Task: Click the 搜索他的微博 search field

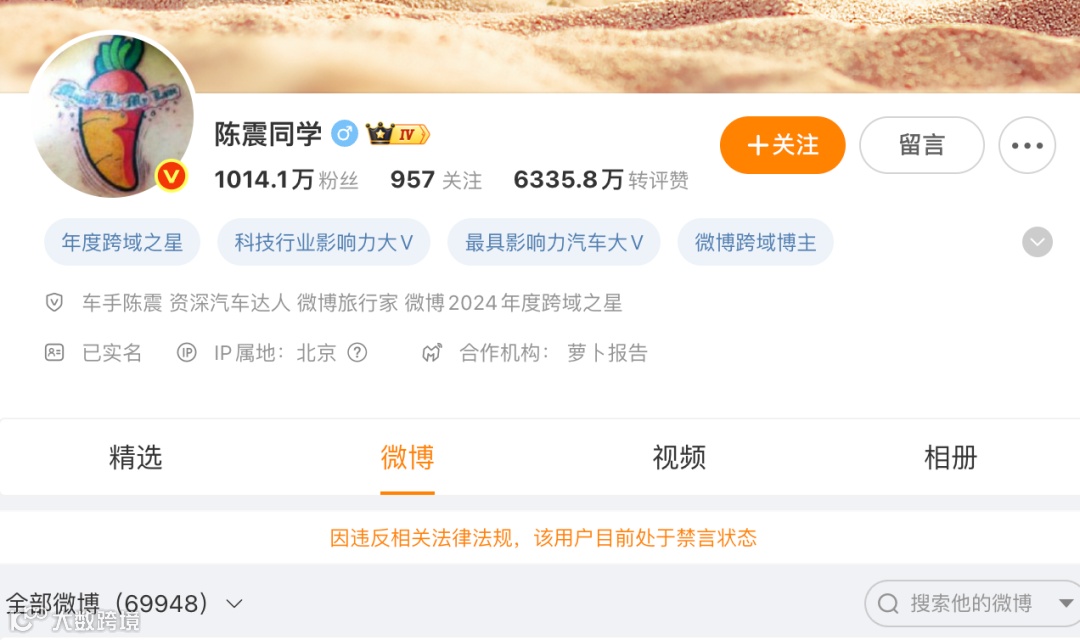Action: 972,603
